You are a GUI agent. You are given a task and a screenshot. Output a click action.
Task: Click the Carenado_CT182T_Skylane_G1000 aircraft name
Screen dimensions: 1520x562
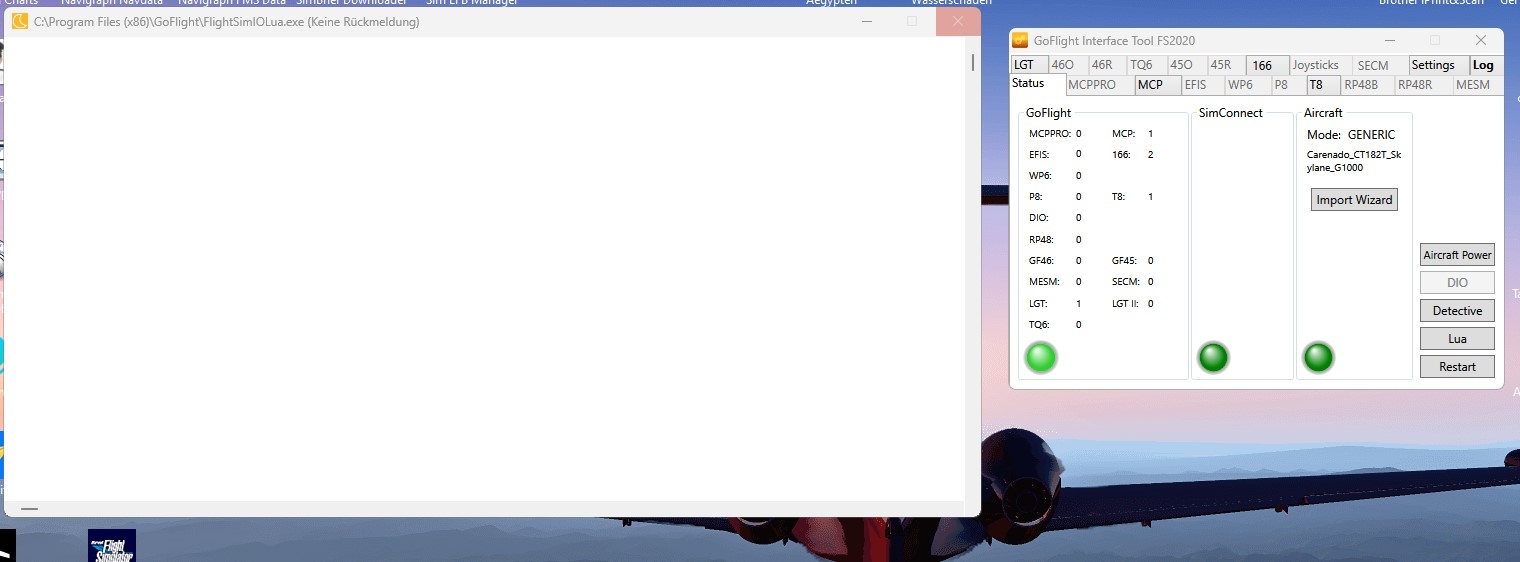(x=1354, y=161)
